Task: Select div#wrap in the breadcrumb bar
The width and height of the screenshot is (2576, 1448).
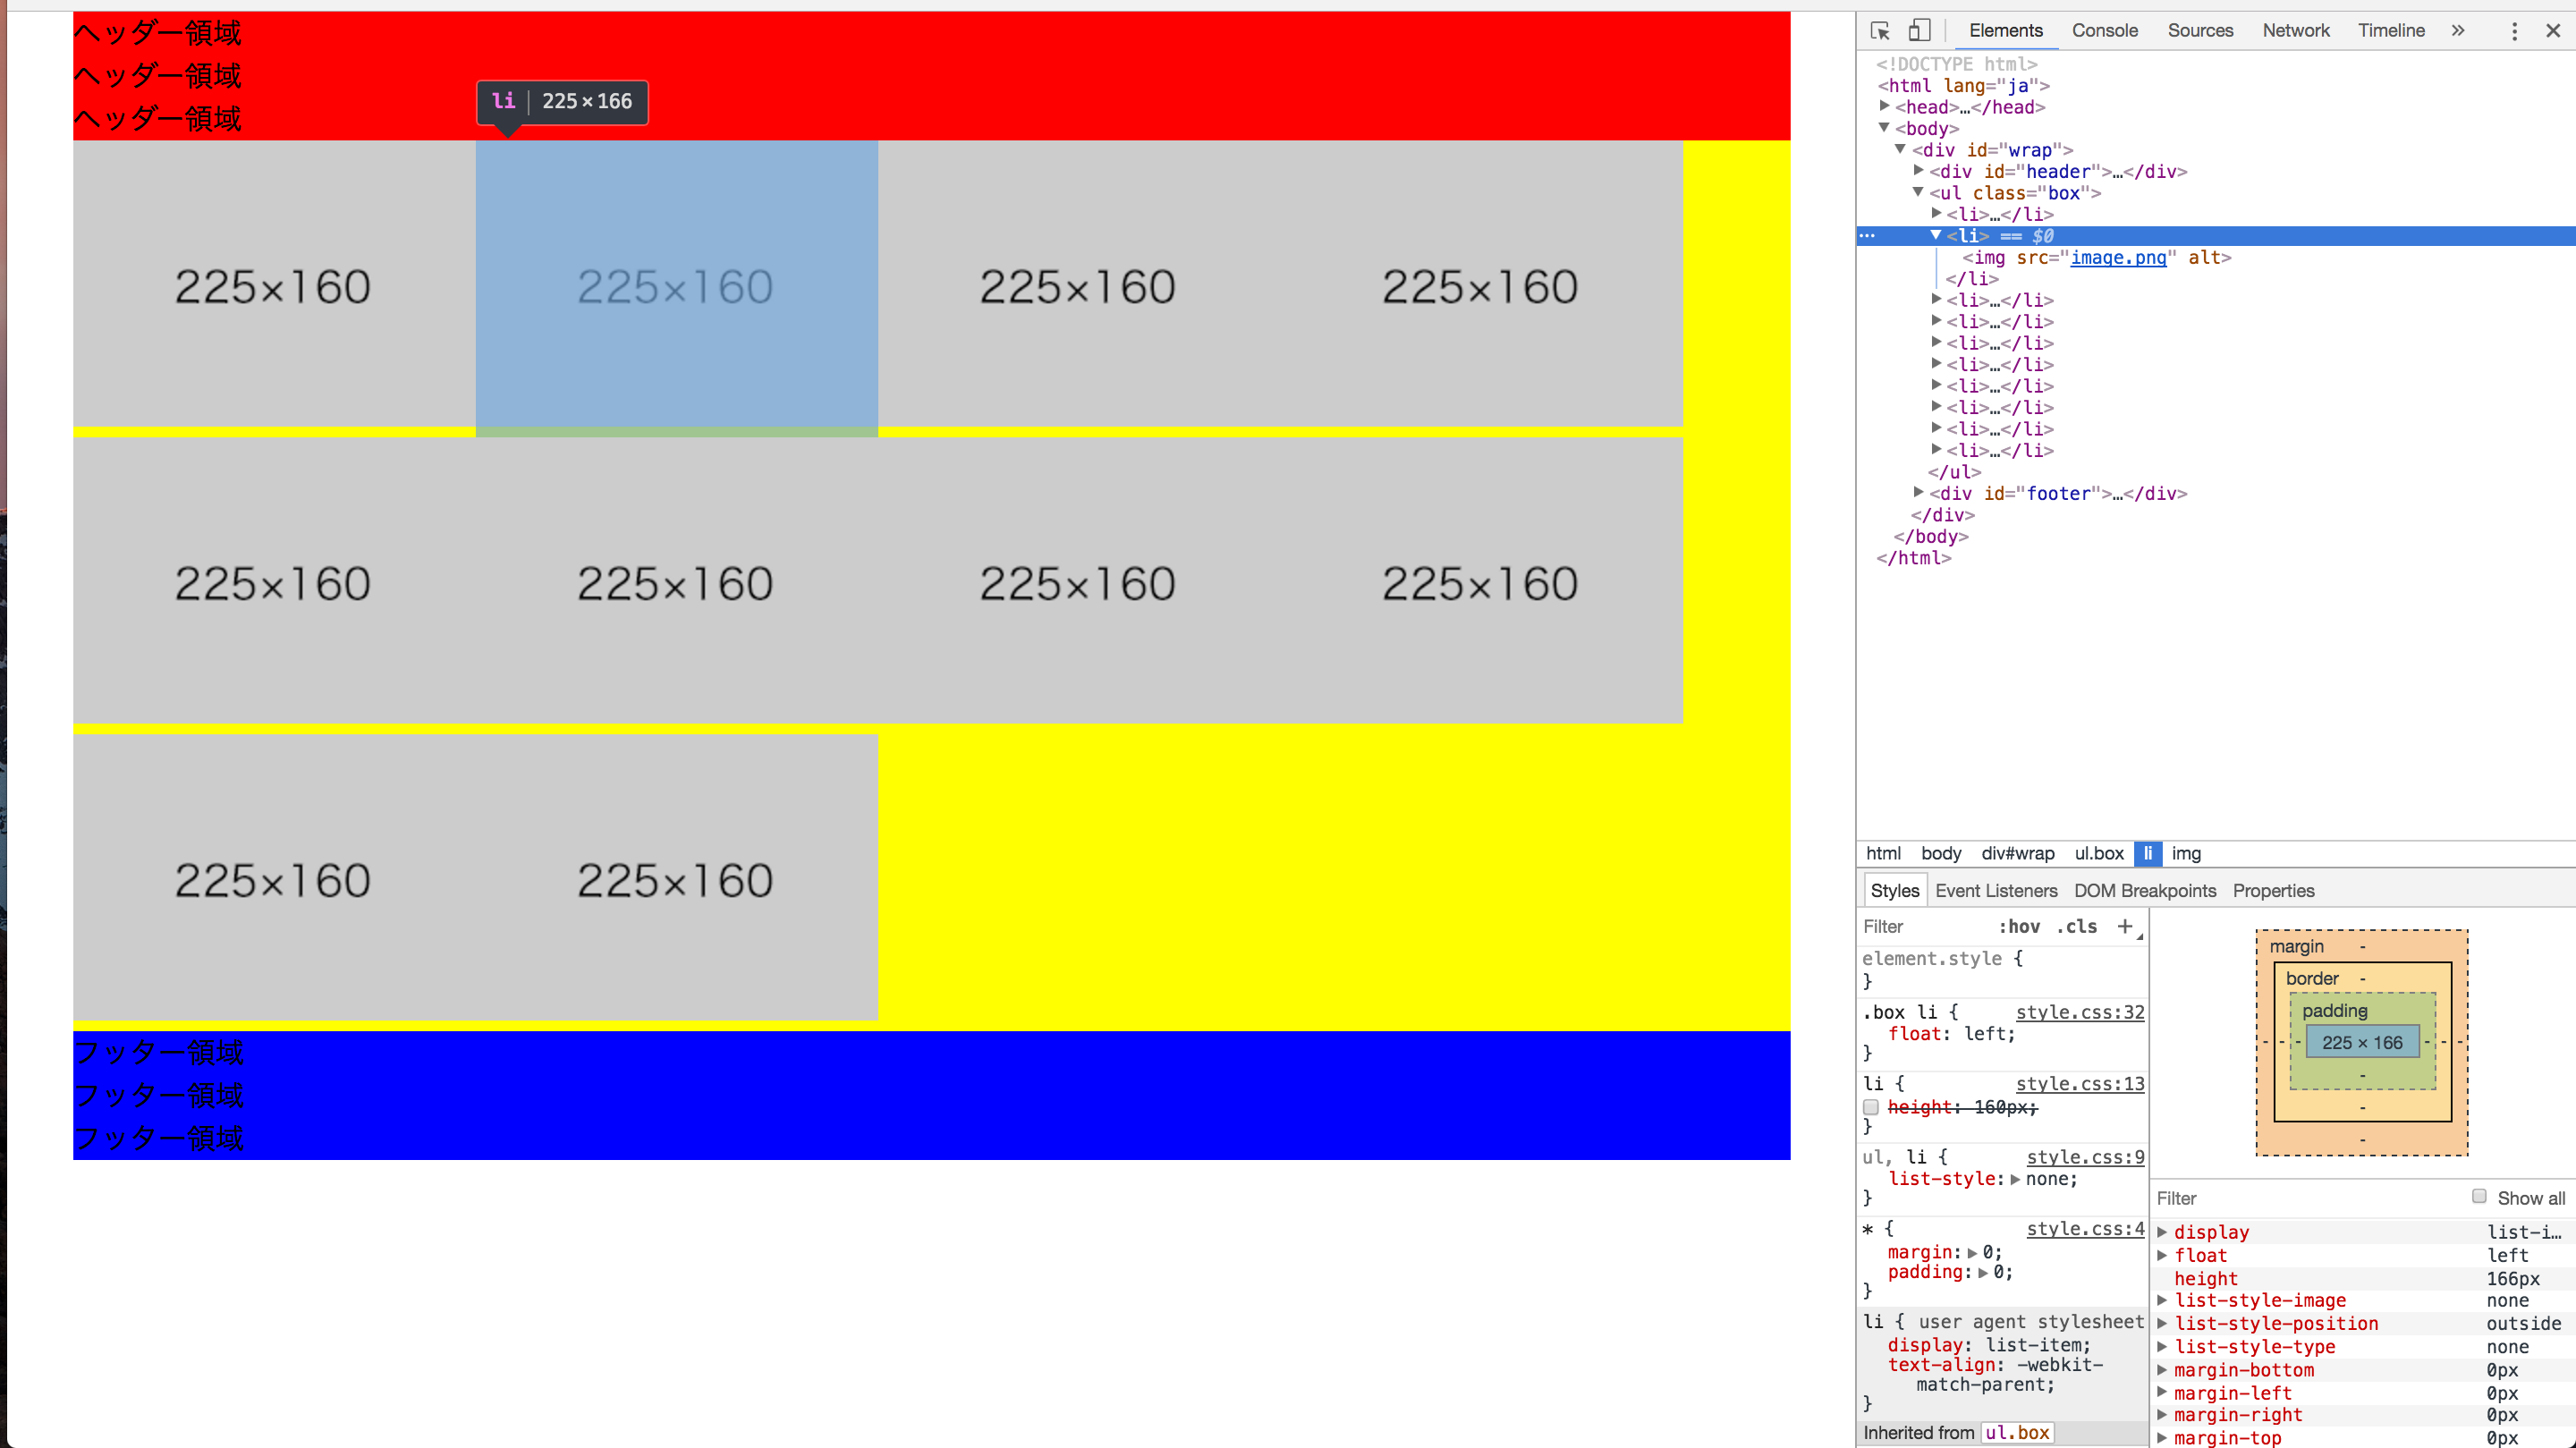Action: [2018, 853]
